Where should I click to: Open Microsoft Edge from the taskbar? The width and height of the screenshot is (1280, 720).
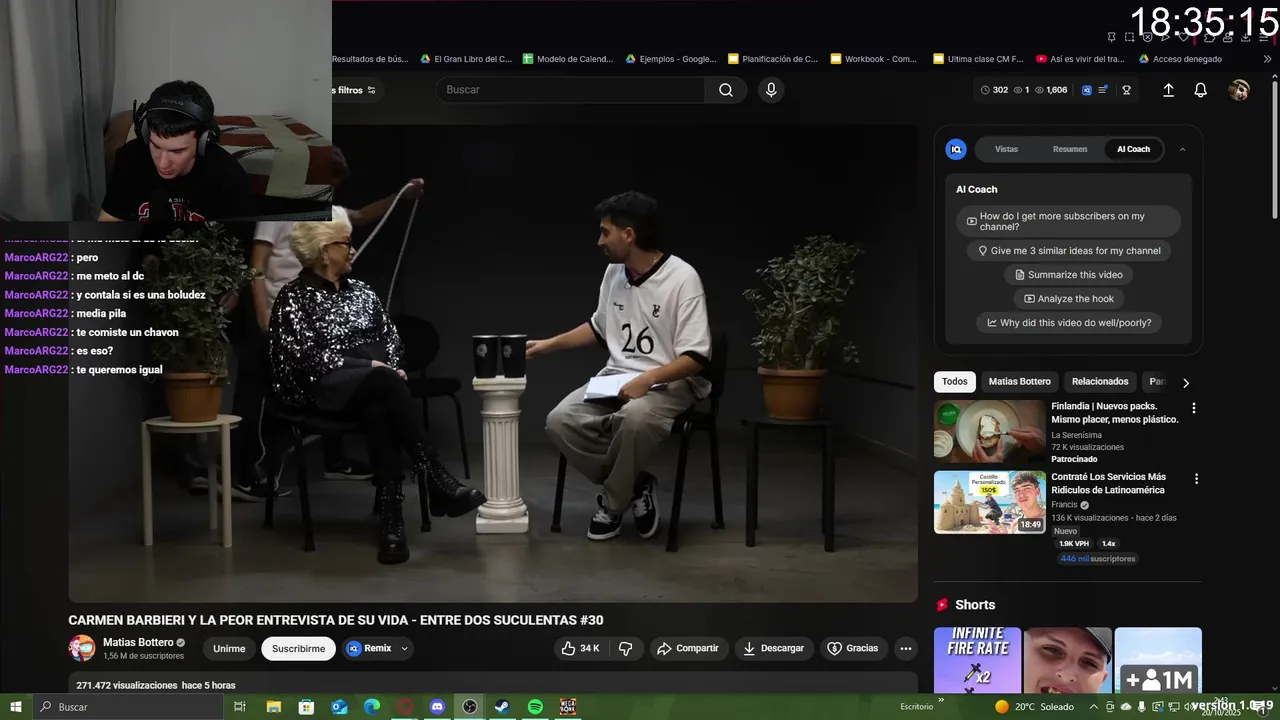coord(372,706)
